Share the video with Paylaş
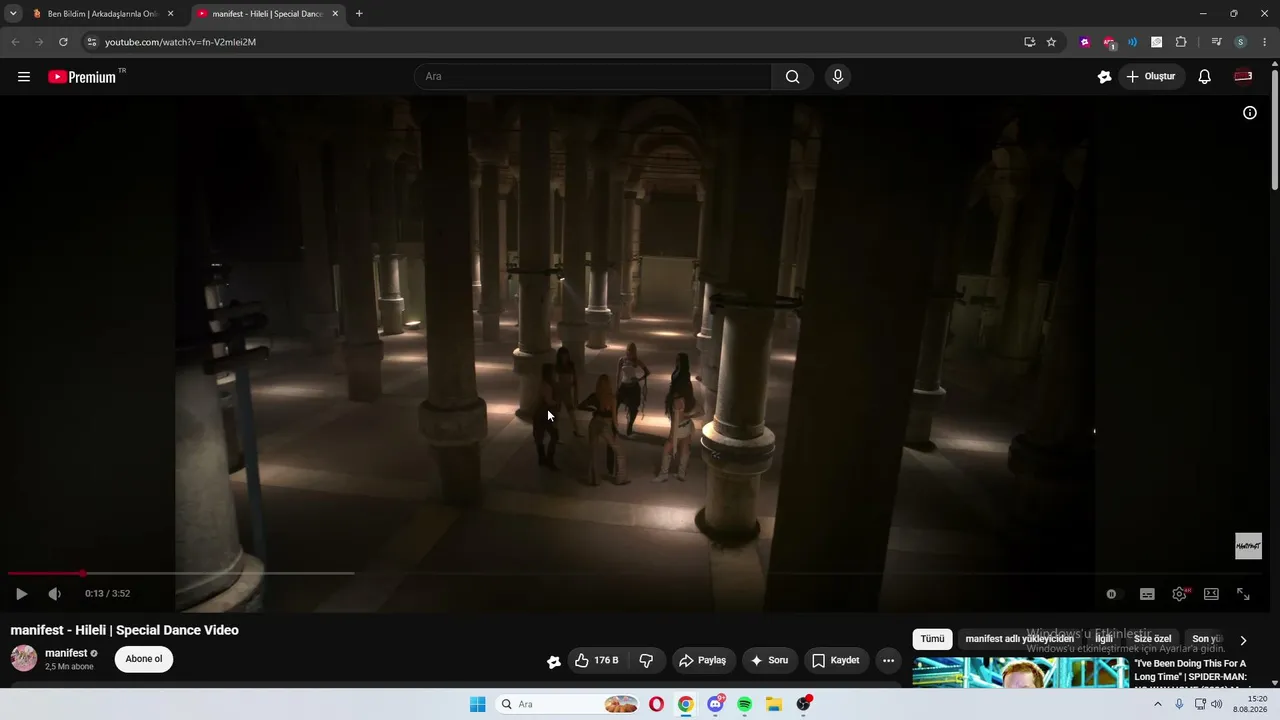The image size is (1280, 720). 702,661
